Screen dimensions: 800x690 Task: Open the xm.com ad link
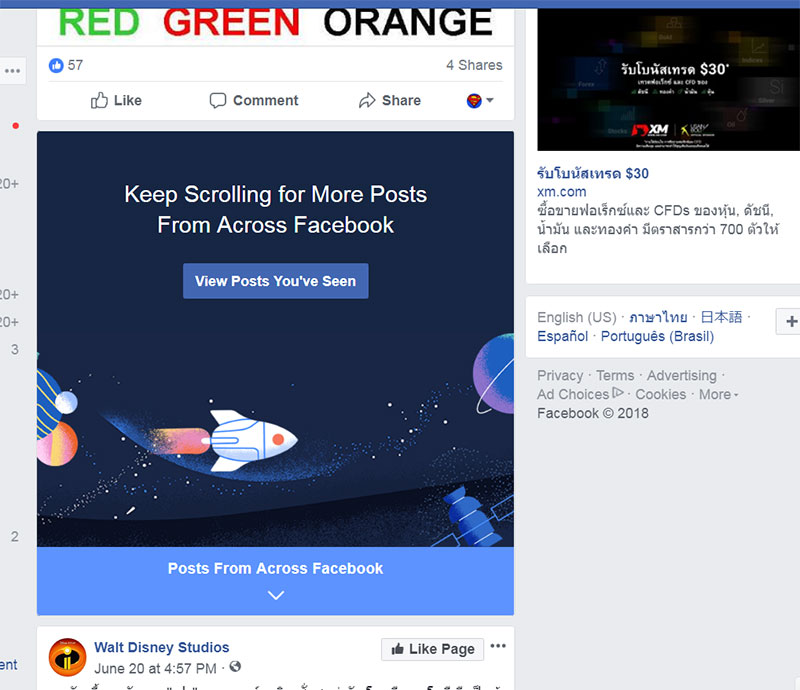click(561, 192)
